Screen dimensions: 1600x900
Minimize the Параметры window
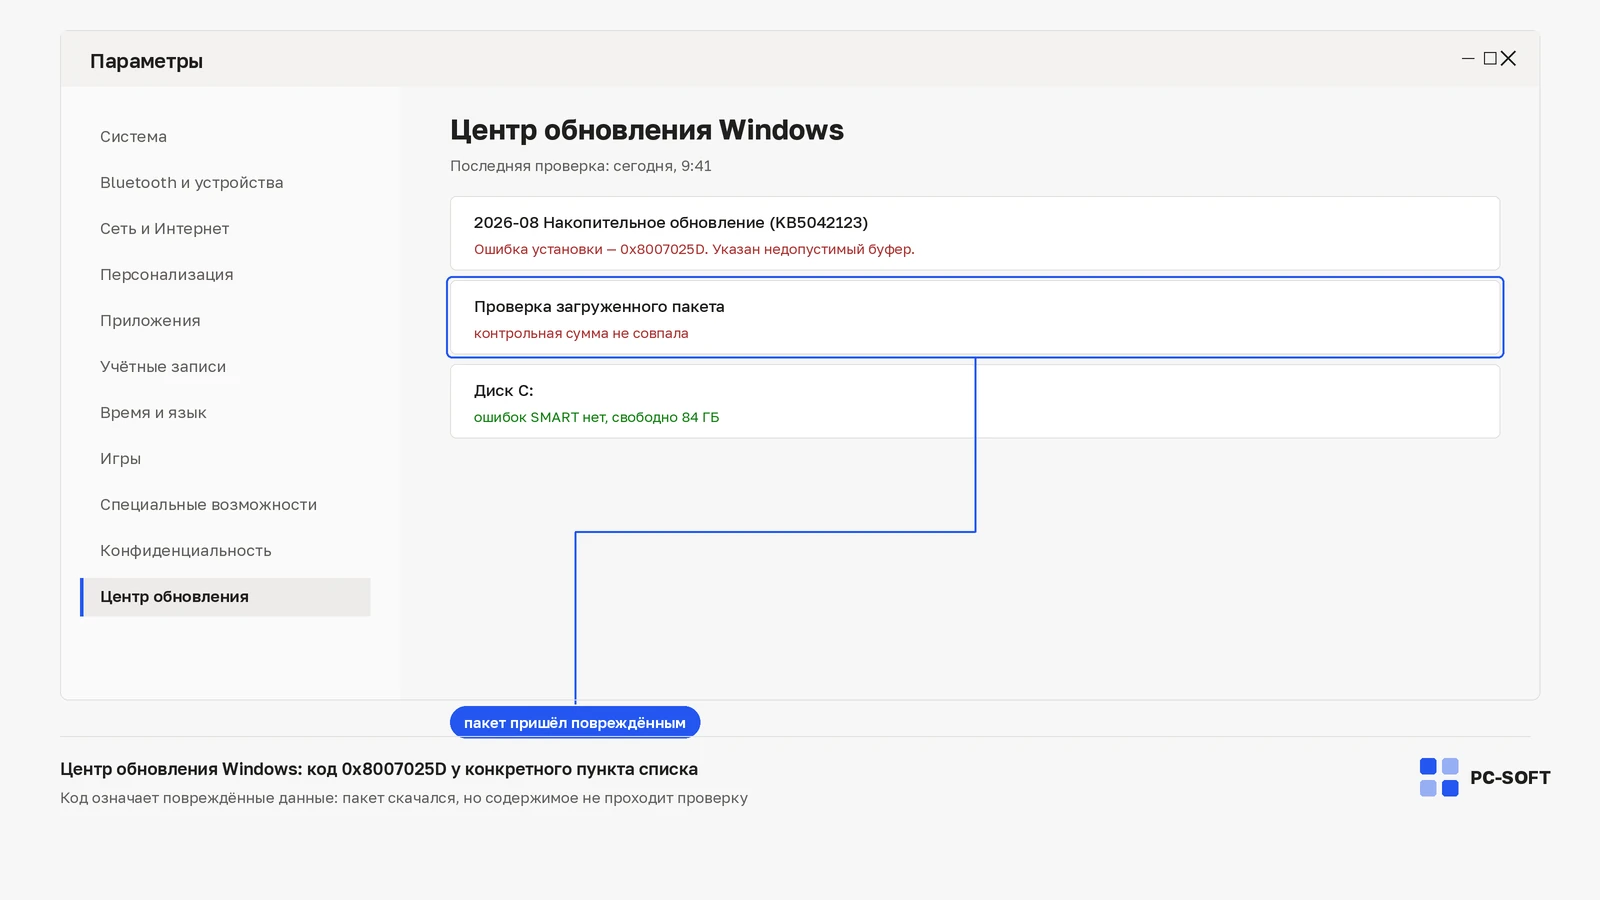coord(1468,59)
